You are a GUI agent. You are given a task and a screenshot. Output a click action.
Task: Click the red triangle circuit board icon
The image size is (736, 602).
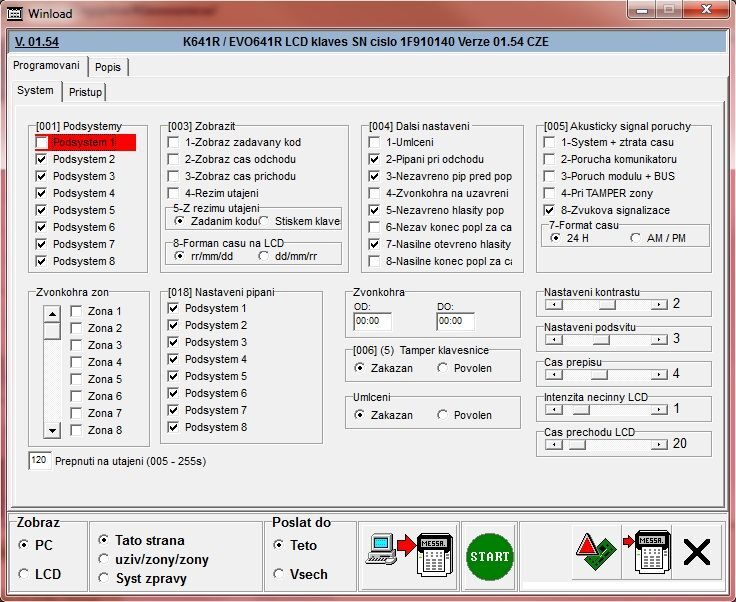(594, 554)
